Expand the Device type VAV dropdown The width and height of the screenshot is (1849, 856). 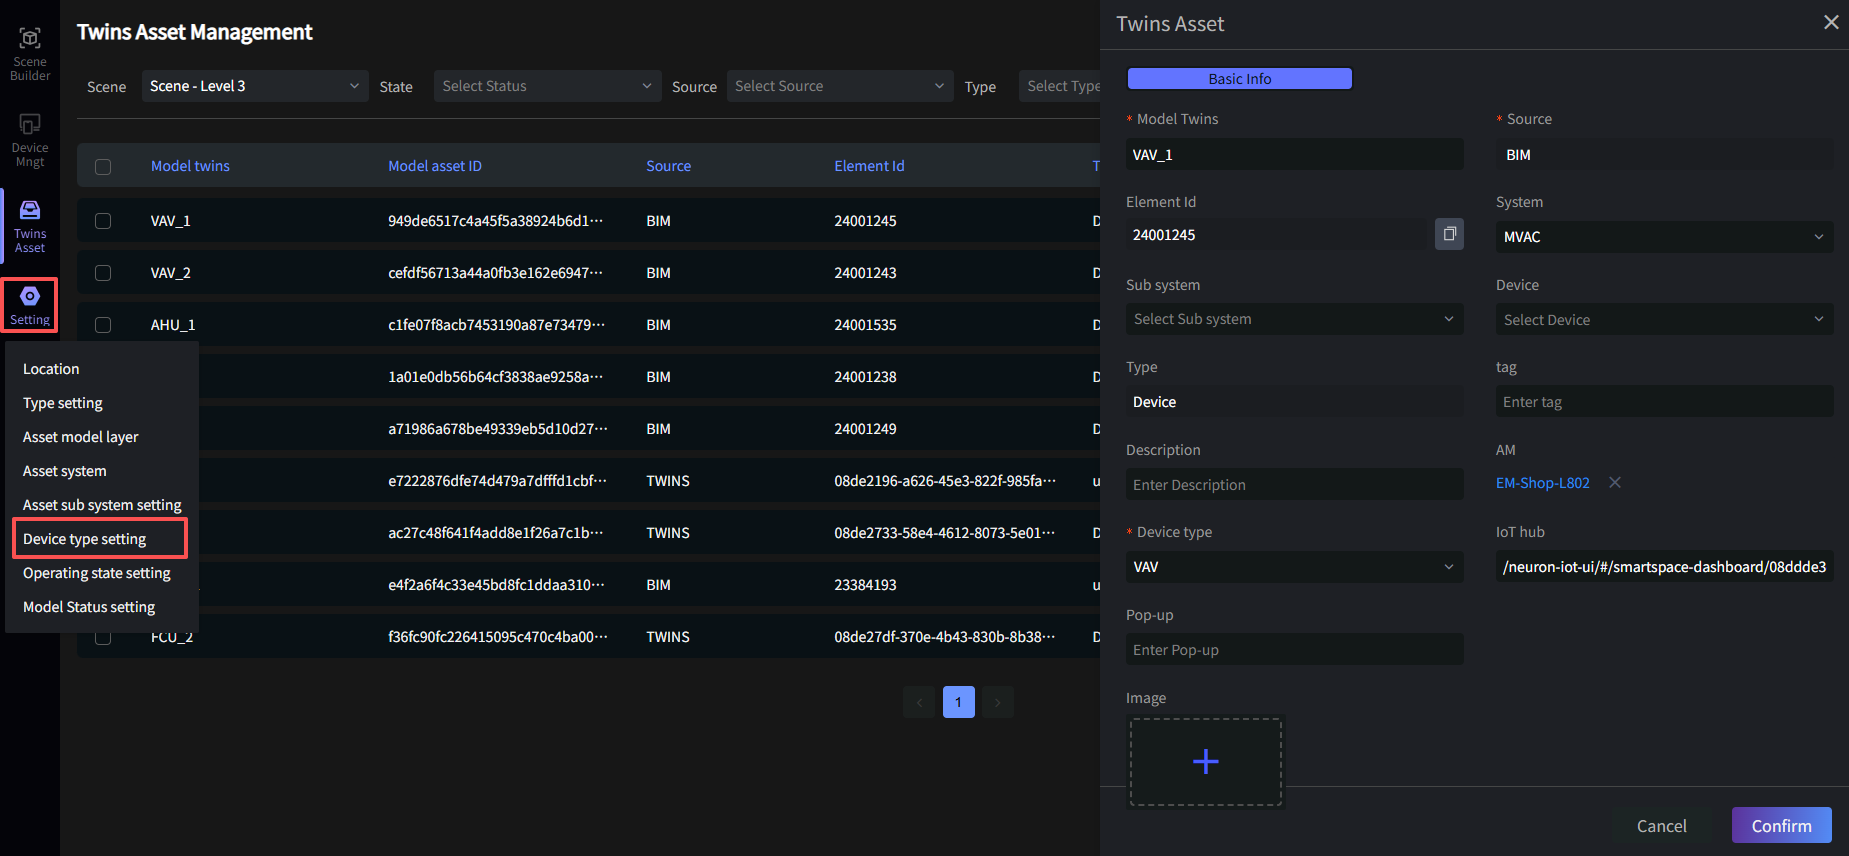(x=1294, y=567)
